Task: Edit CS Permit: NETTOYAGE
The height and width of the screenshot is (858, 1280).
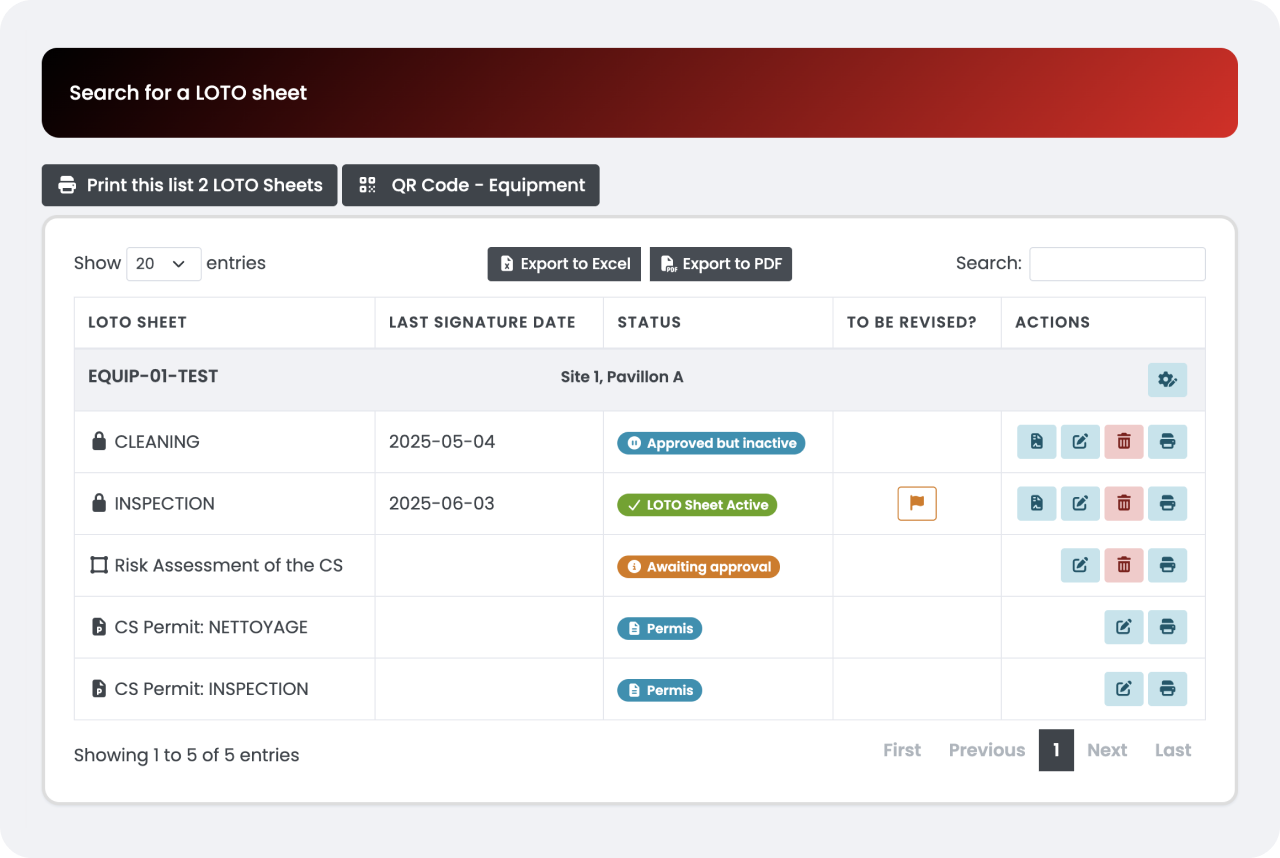Action: pos(1124,628)
